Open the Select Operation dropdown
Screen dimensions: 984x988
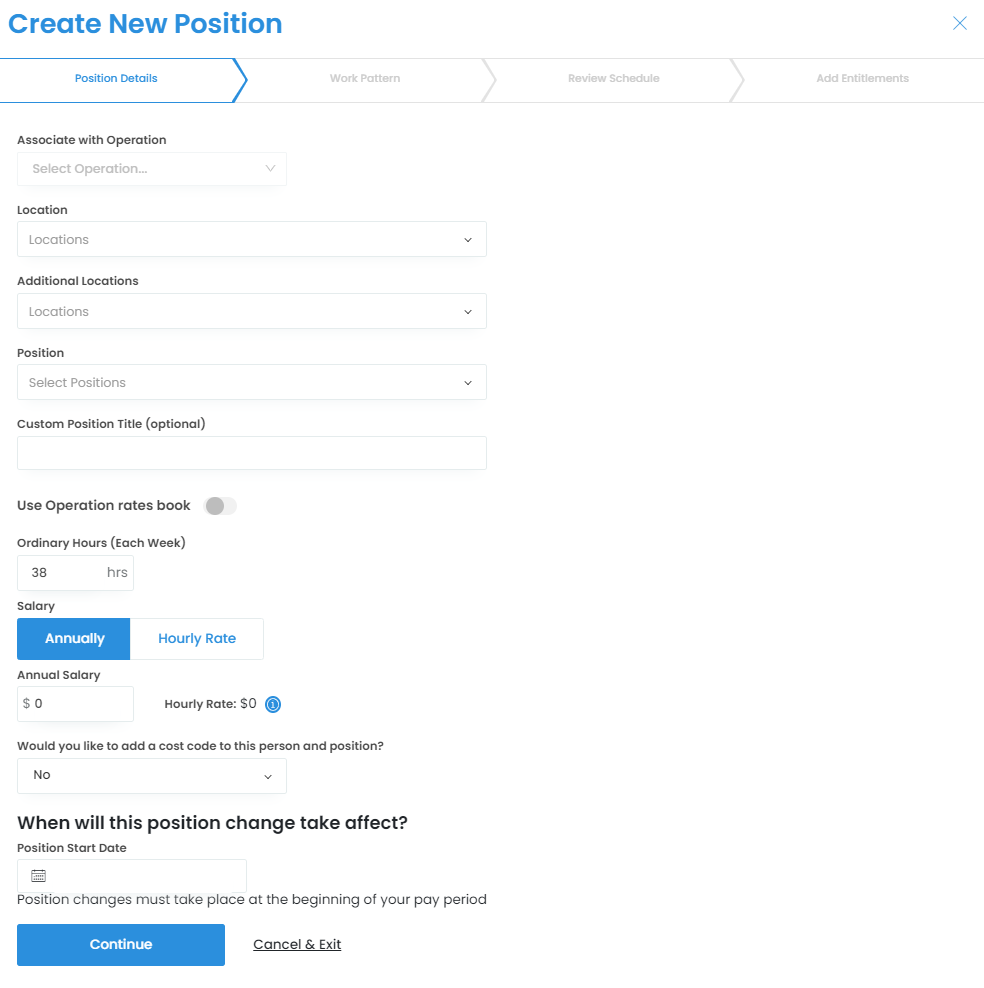pyautogui.click(x=152, y=169)
